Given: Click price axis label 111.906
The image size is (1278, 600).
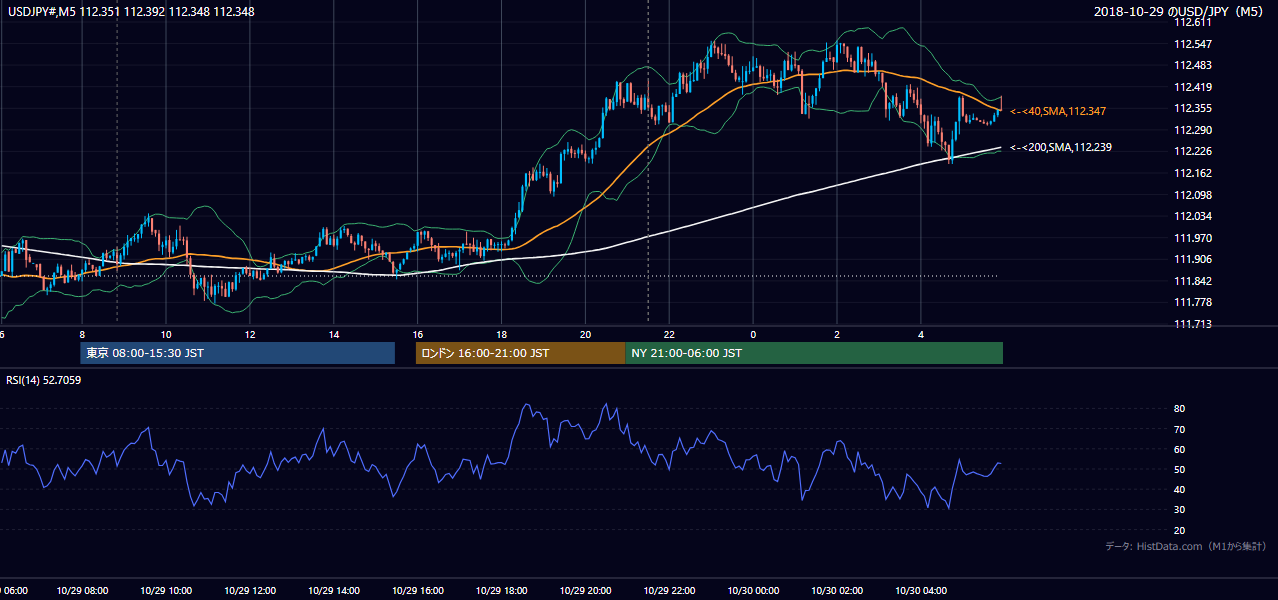Looking at the screenshot, I should pos(1193,259).
